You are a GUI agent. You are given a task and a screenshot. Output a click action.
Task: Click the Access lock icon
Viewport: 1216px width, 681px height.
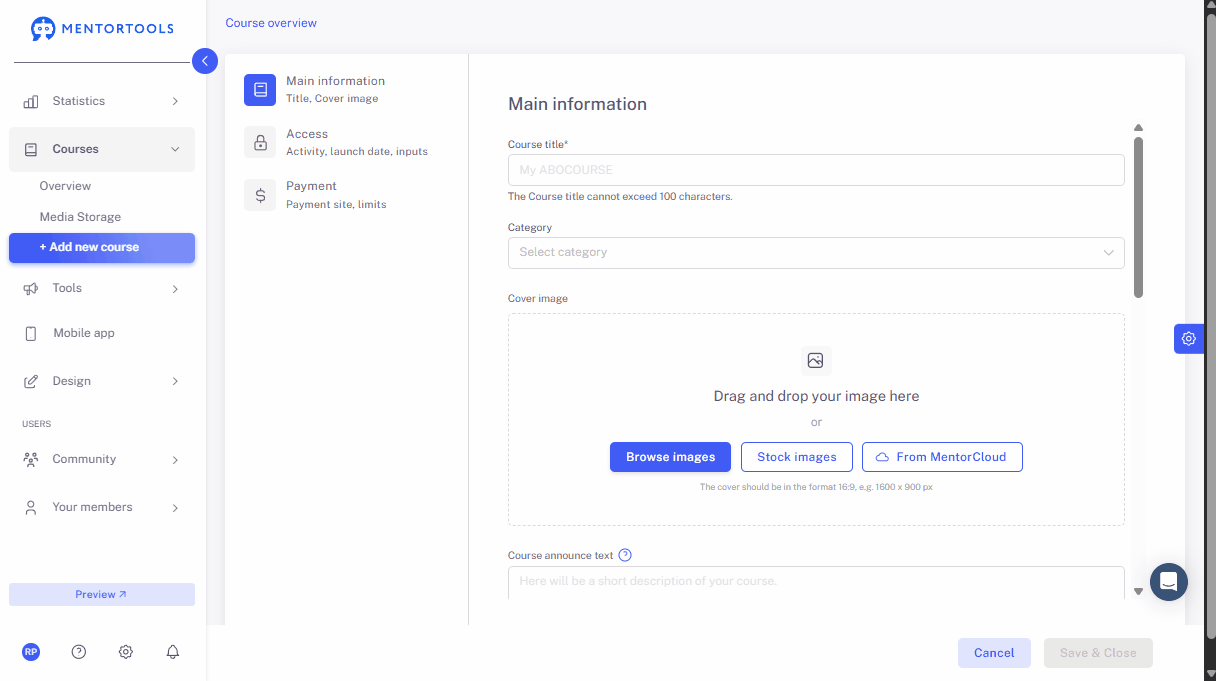[x=260, y=142]
